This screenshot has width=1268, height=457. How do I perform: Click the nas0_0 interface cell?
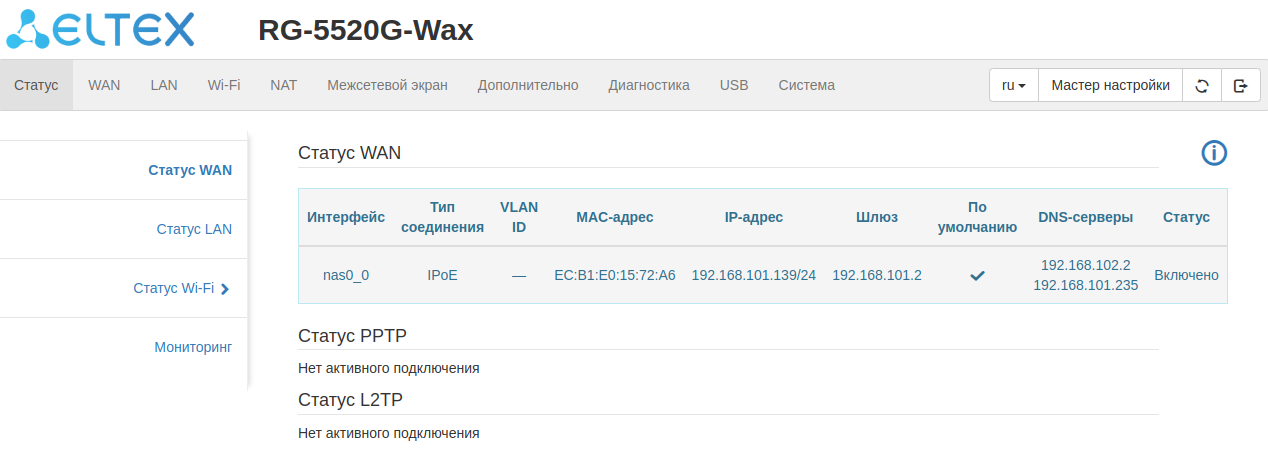point(346,275)
